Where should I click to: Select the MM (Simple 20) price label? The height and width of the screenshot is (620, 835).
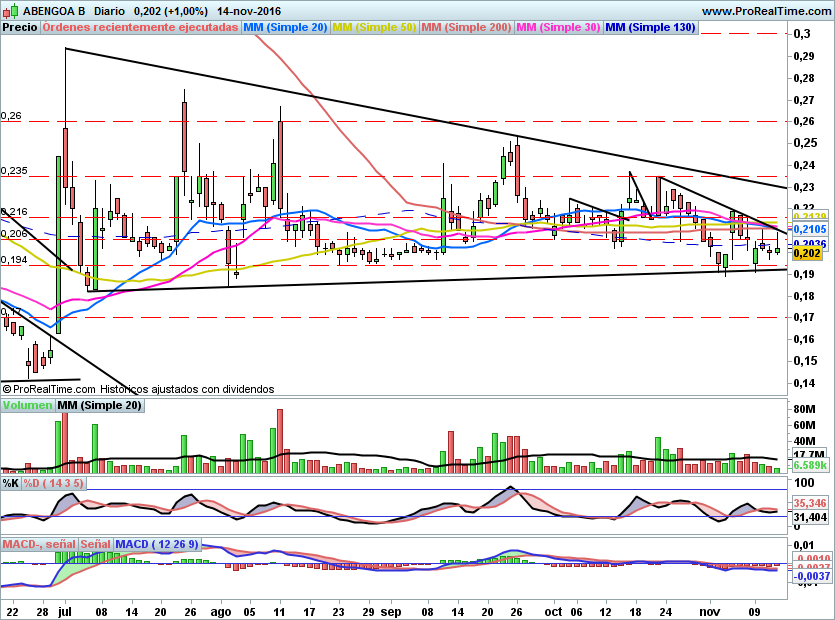click(285, 27)
